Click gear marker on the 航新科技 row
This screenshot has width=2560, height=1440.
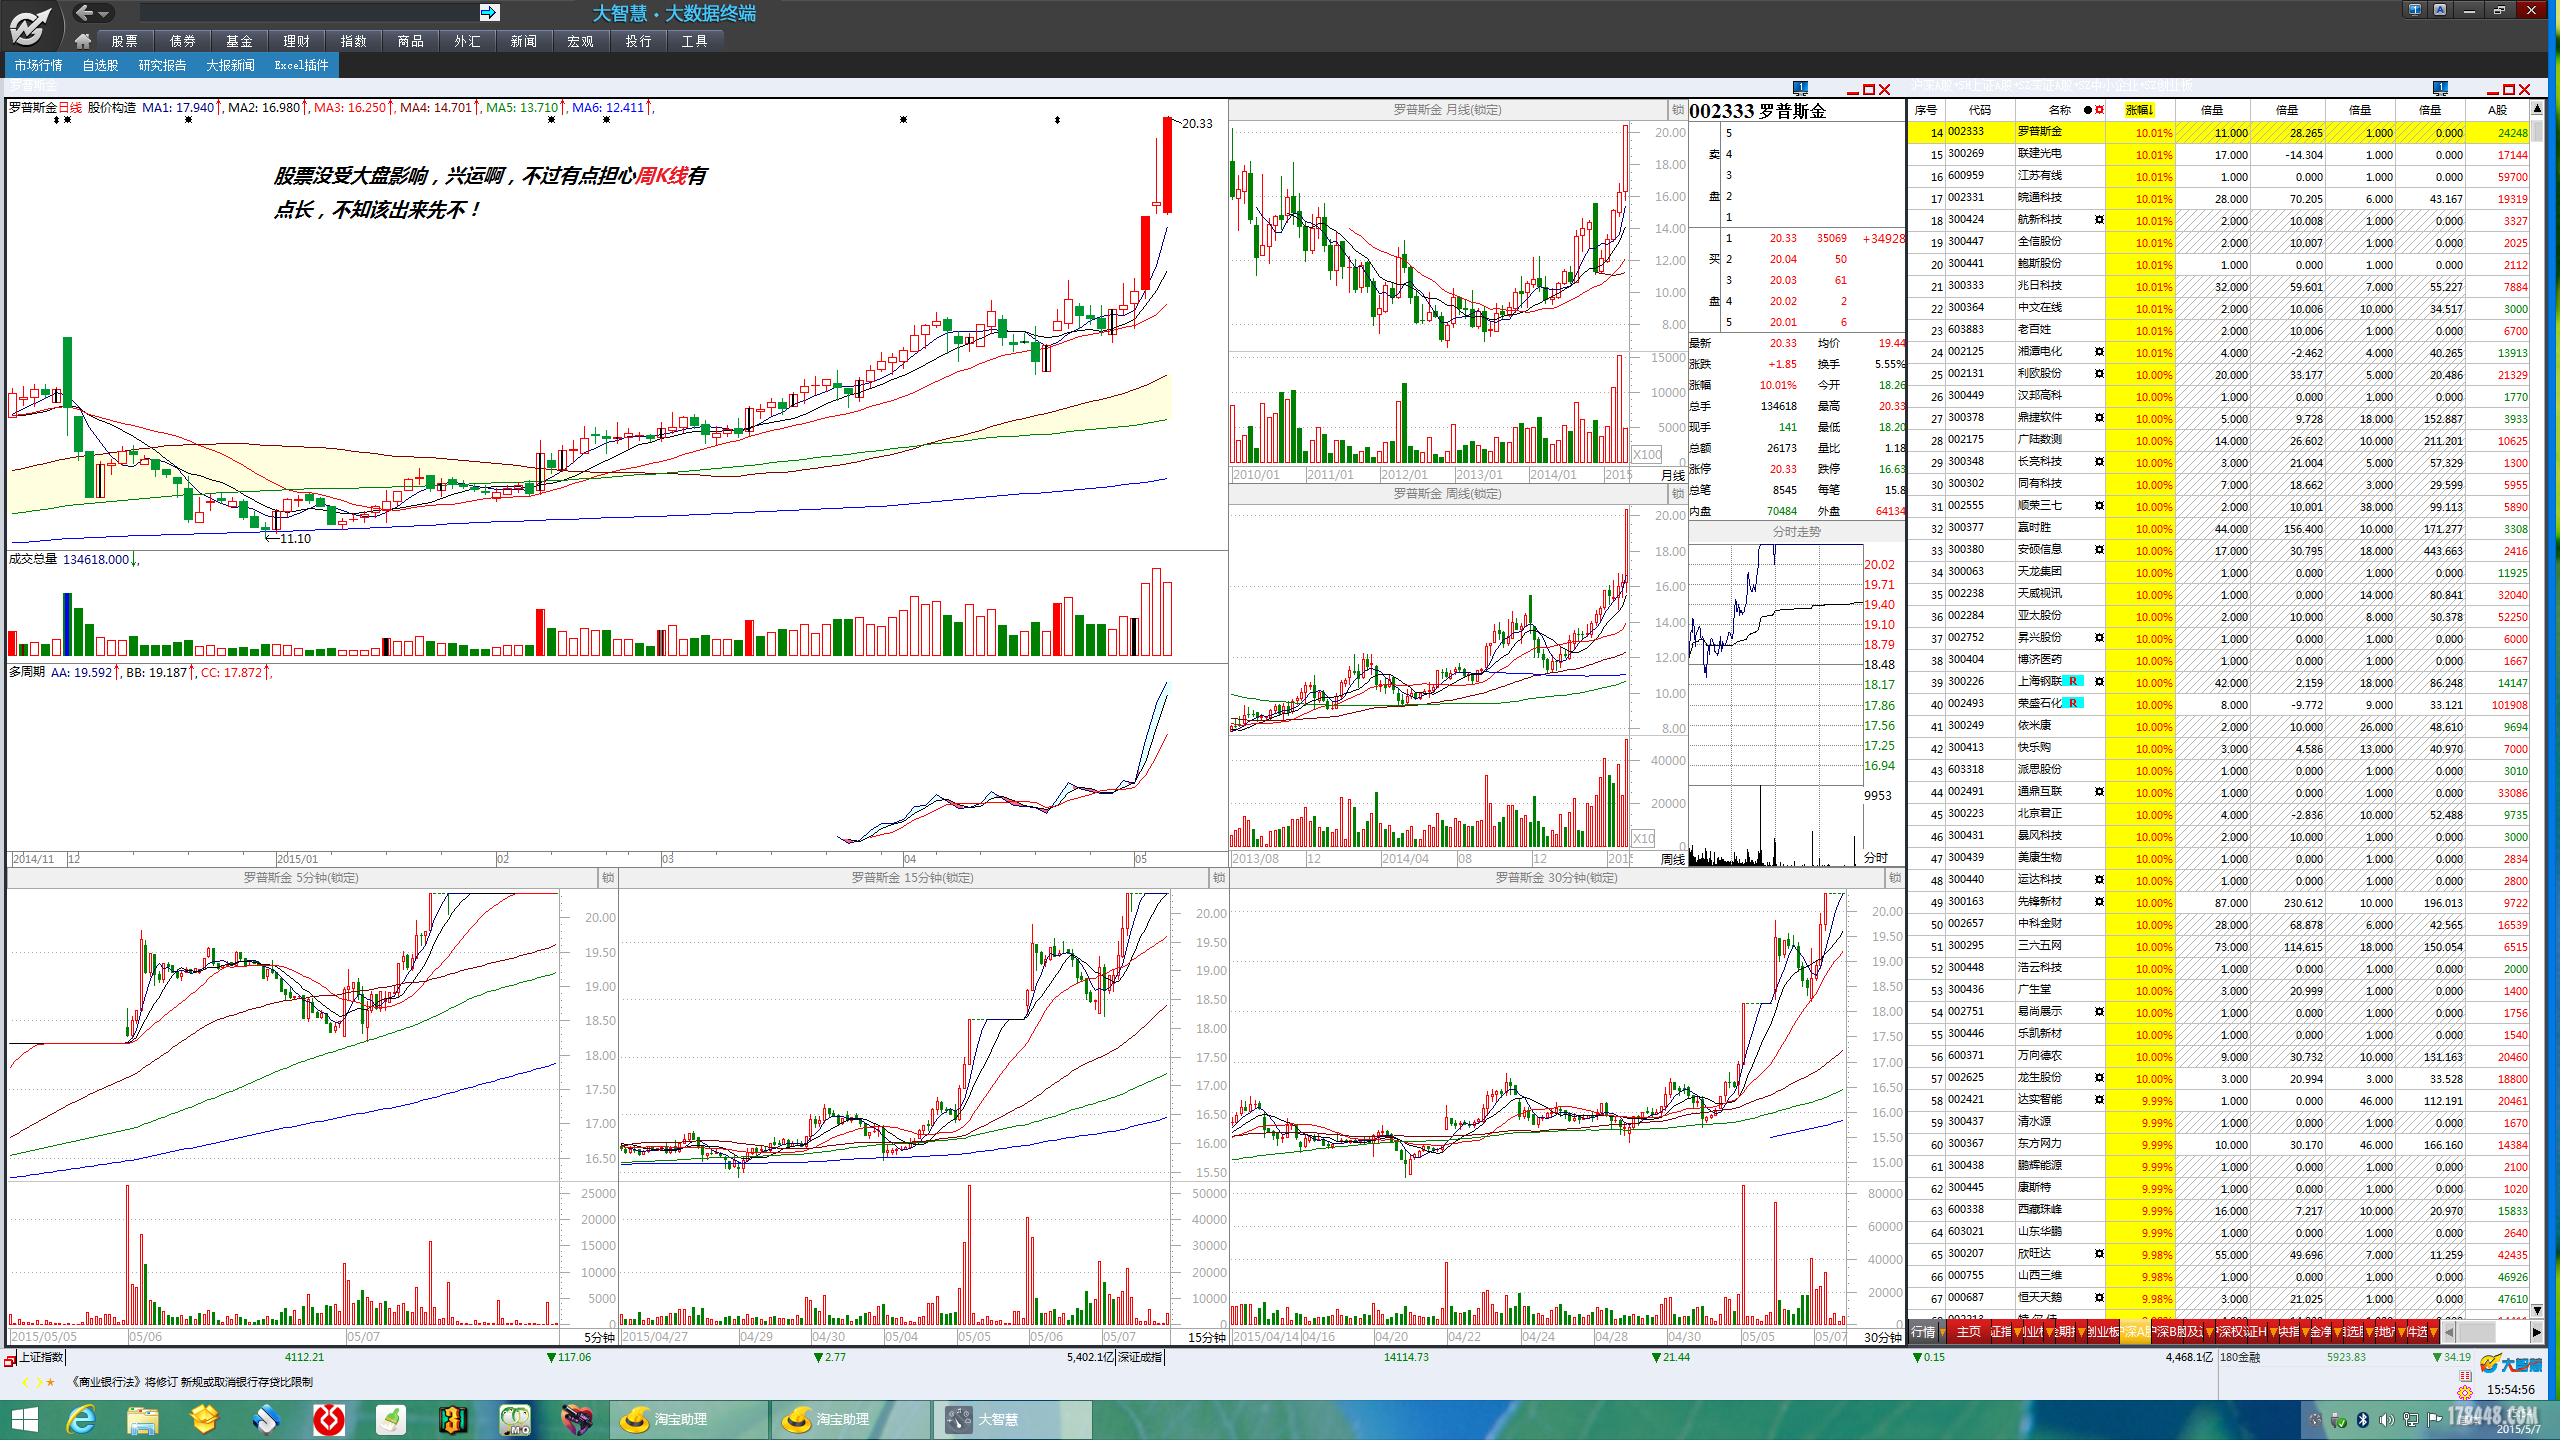coord(2099,220)
